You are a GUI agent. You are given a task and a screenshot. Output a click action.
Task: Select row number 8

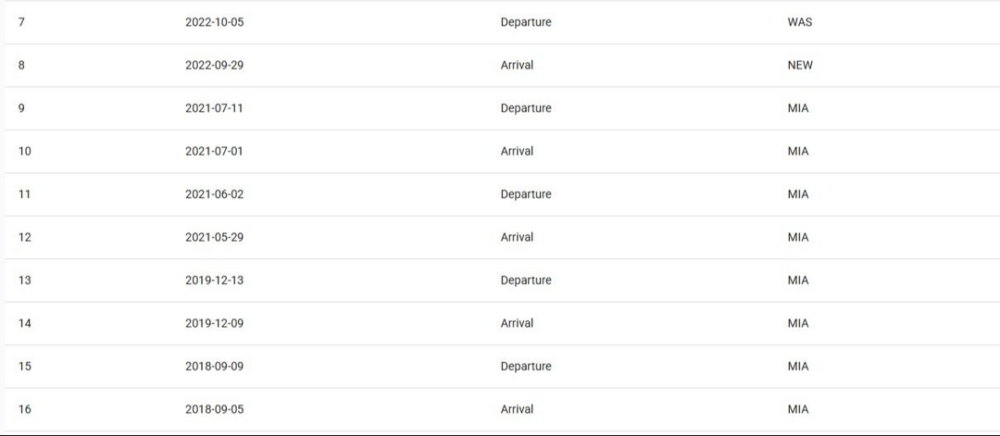(22, 66)
